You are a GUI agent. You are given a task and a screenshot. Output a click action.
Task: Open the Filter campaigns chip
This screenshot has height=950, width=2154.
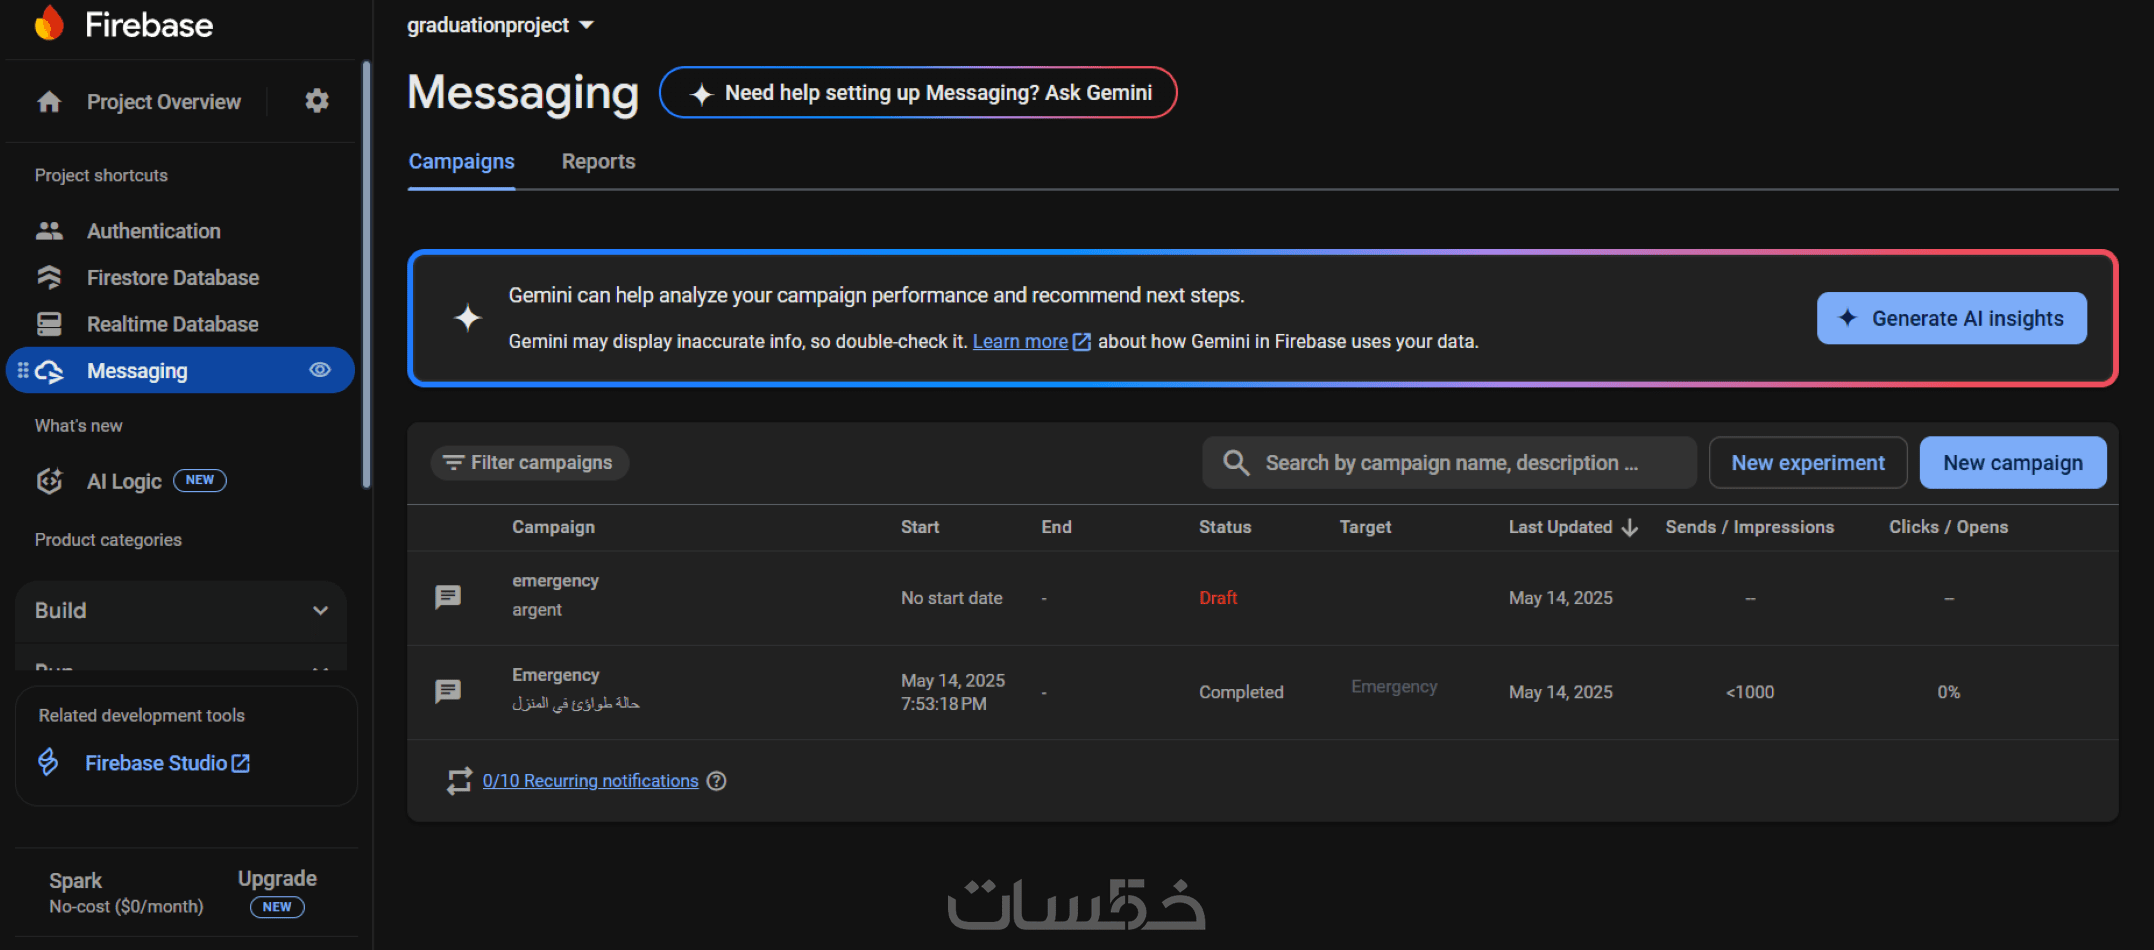pos(529,462)
